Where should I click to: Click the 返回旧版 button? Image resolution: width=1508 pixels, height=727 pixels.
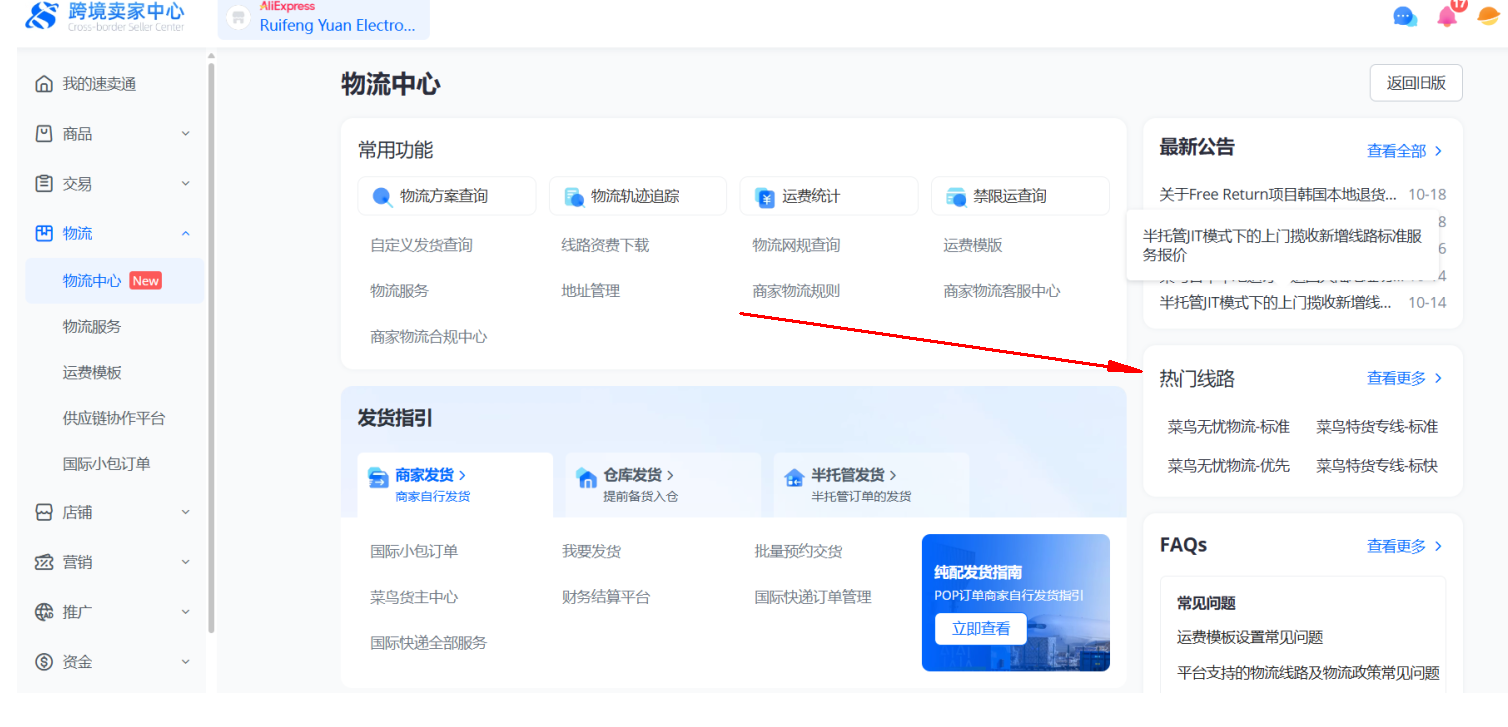[x=1416, y=83]
